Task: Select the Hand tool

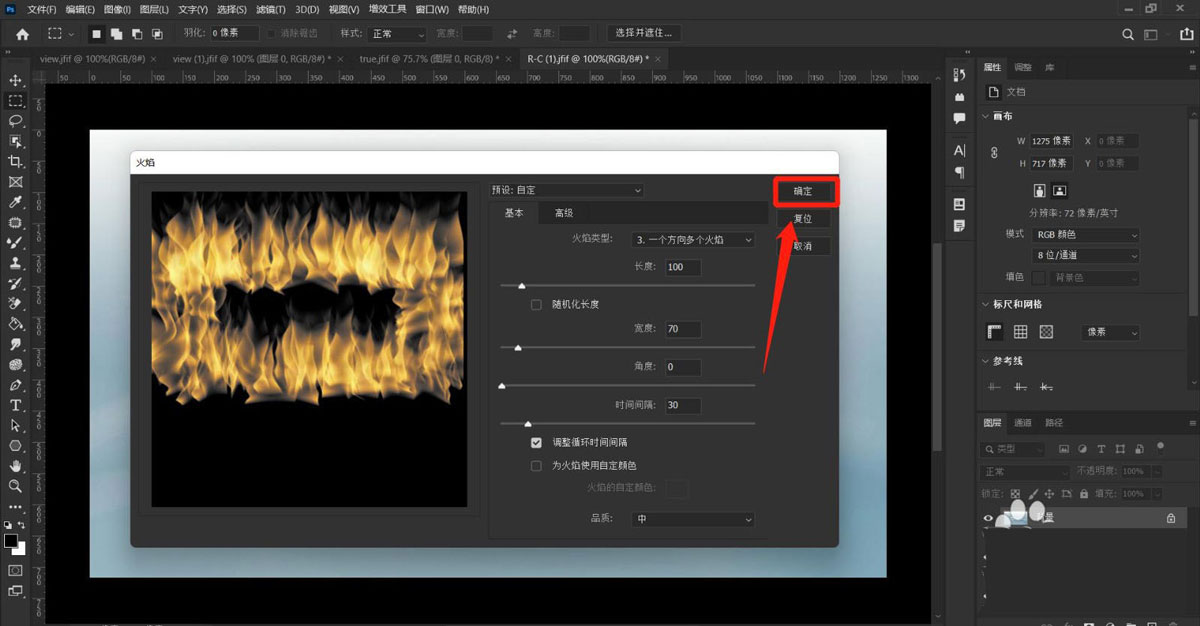Action: point(14,465)
